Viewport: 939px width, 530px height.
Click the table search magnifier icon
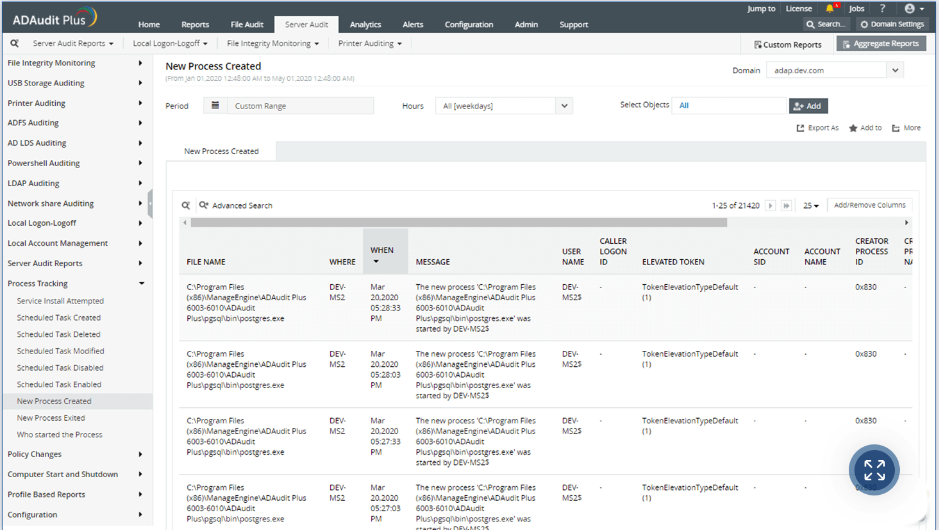(186, 205)
